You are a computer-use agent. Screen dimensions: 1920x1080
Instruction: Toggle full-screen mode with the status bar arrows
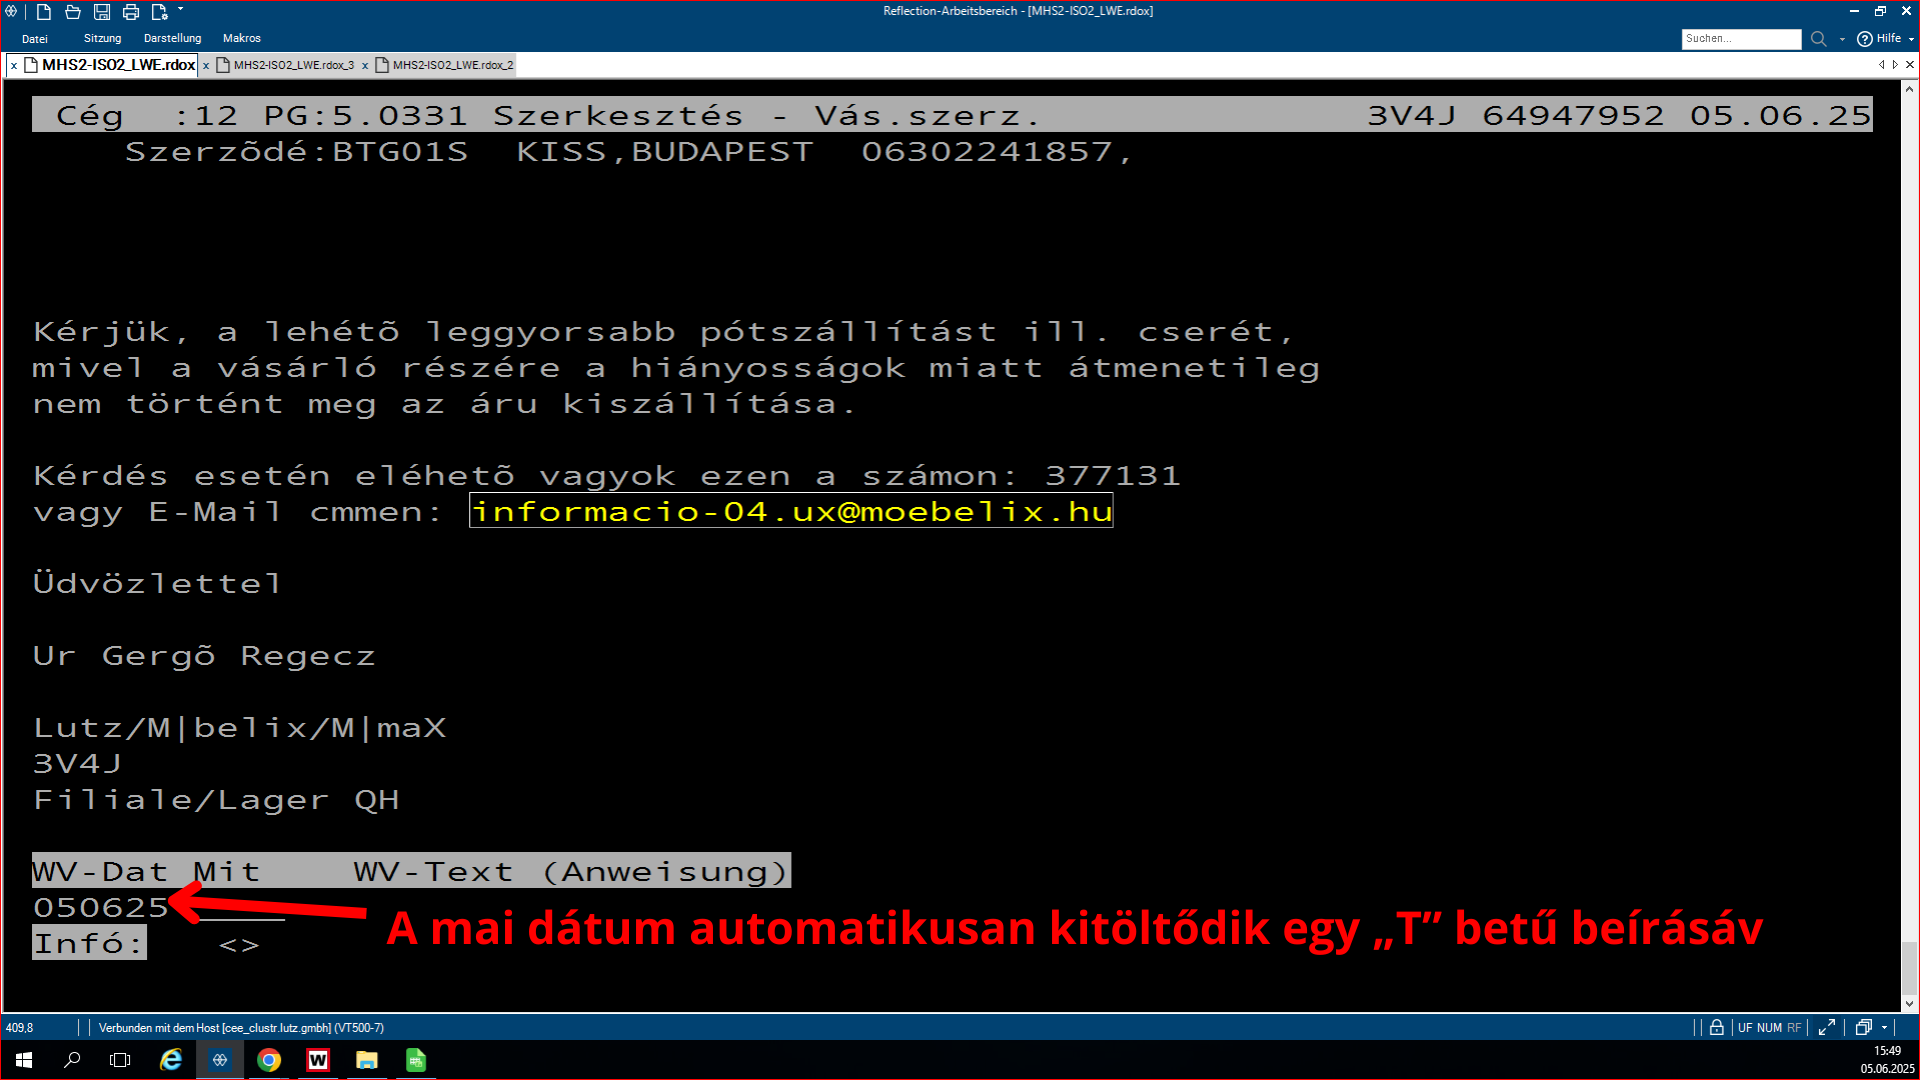coord(1827,1028)
